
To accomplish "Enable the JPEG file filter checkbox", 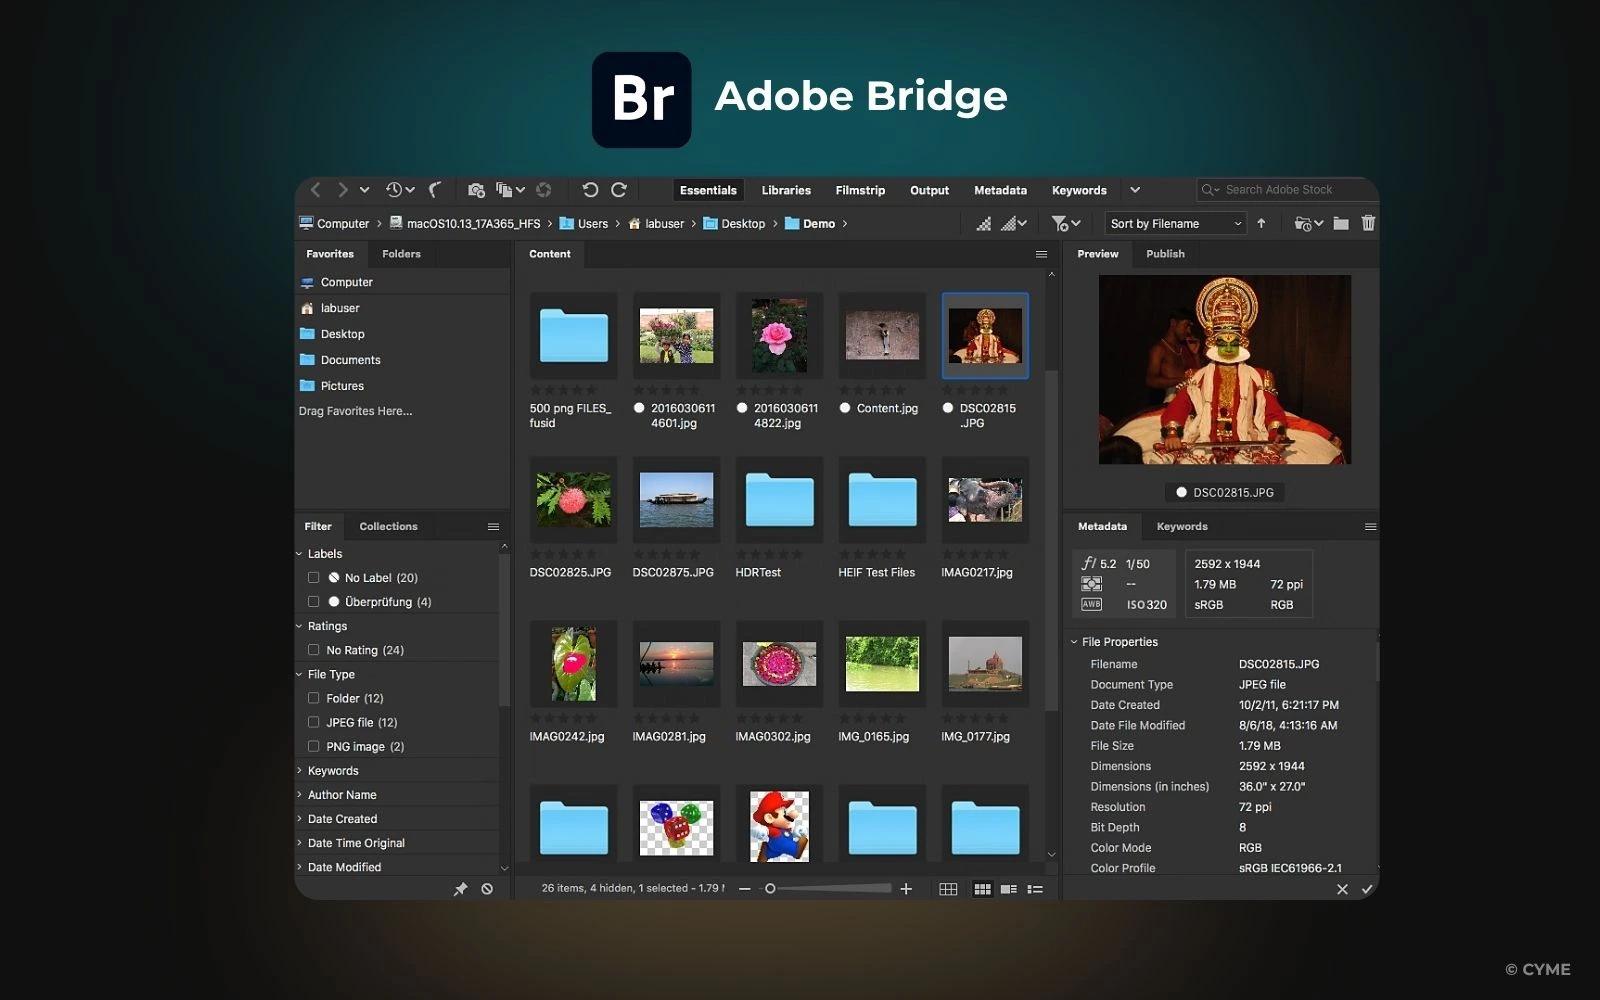I will click(x=314, y=723).
